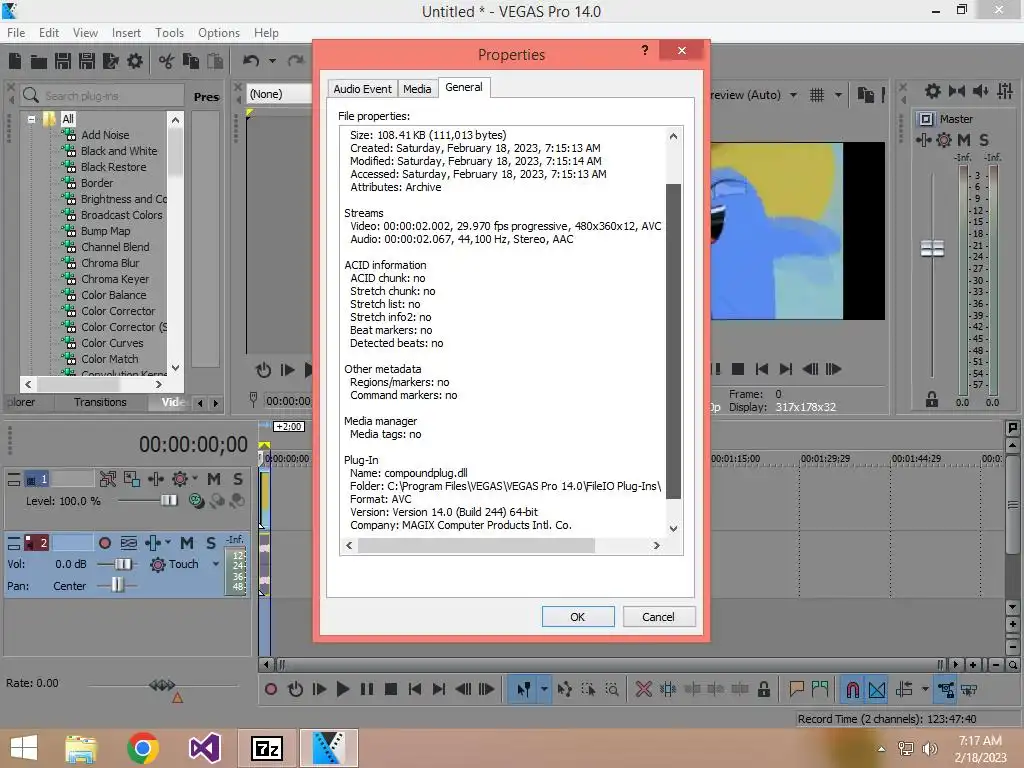Image resolution: width=1024 pixels, height=768 pixels.
Task: Select the Color Curves plug-in
Action: coord(112,343)
